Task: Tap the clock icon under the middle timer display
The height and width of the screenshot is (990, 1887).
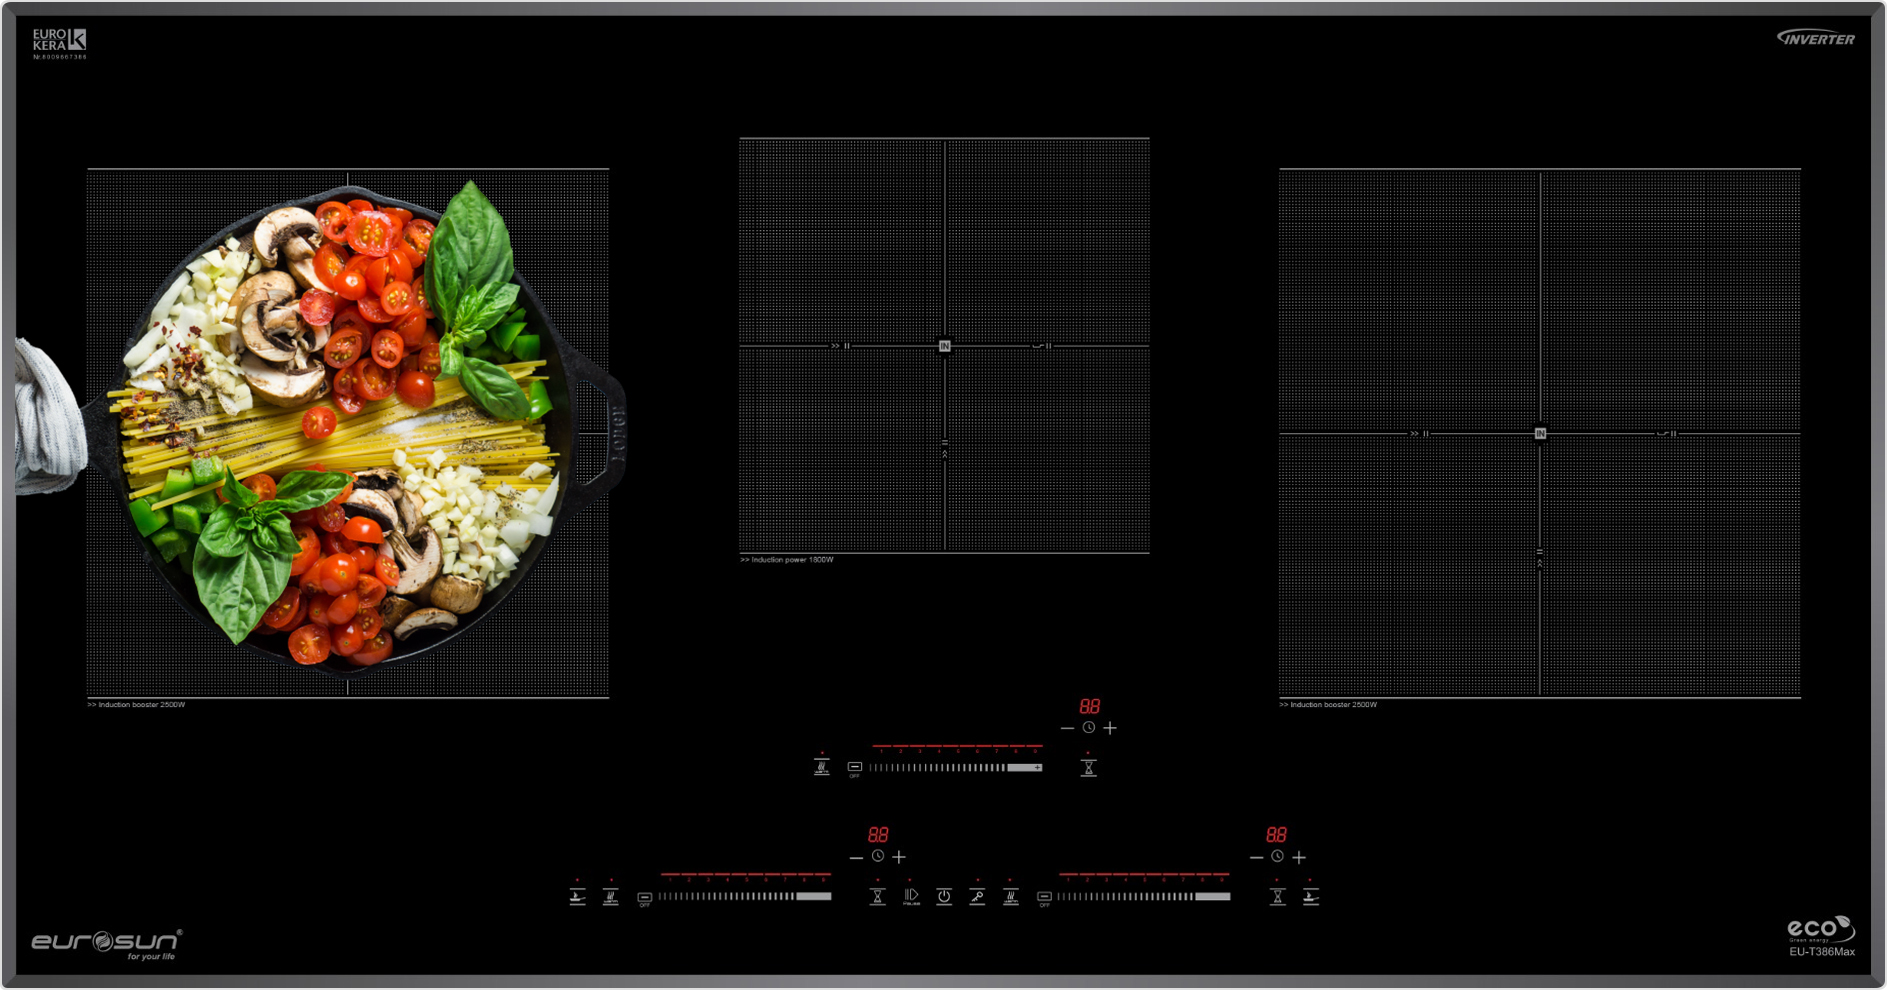Action: (x=1089, y=728)
